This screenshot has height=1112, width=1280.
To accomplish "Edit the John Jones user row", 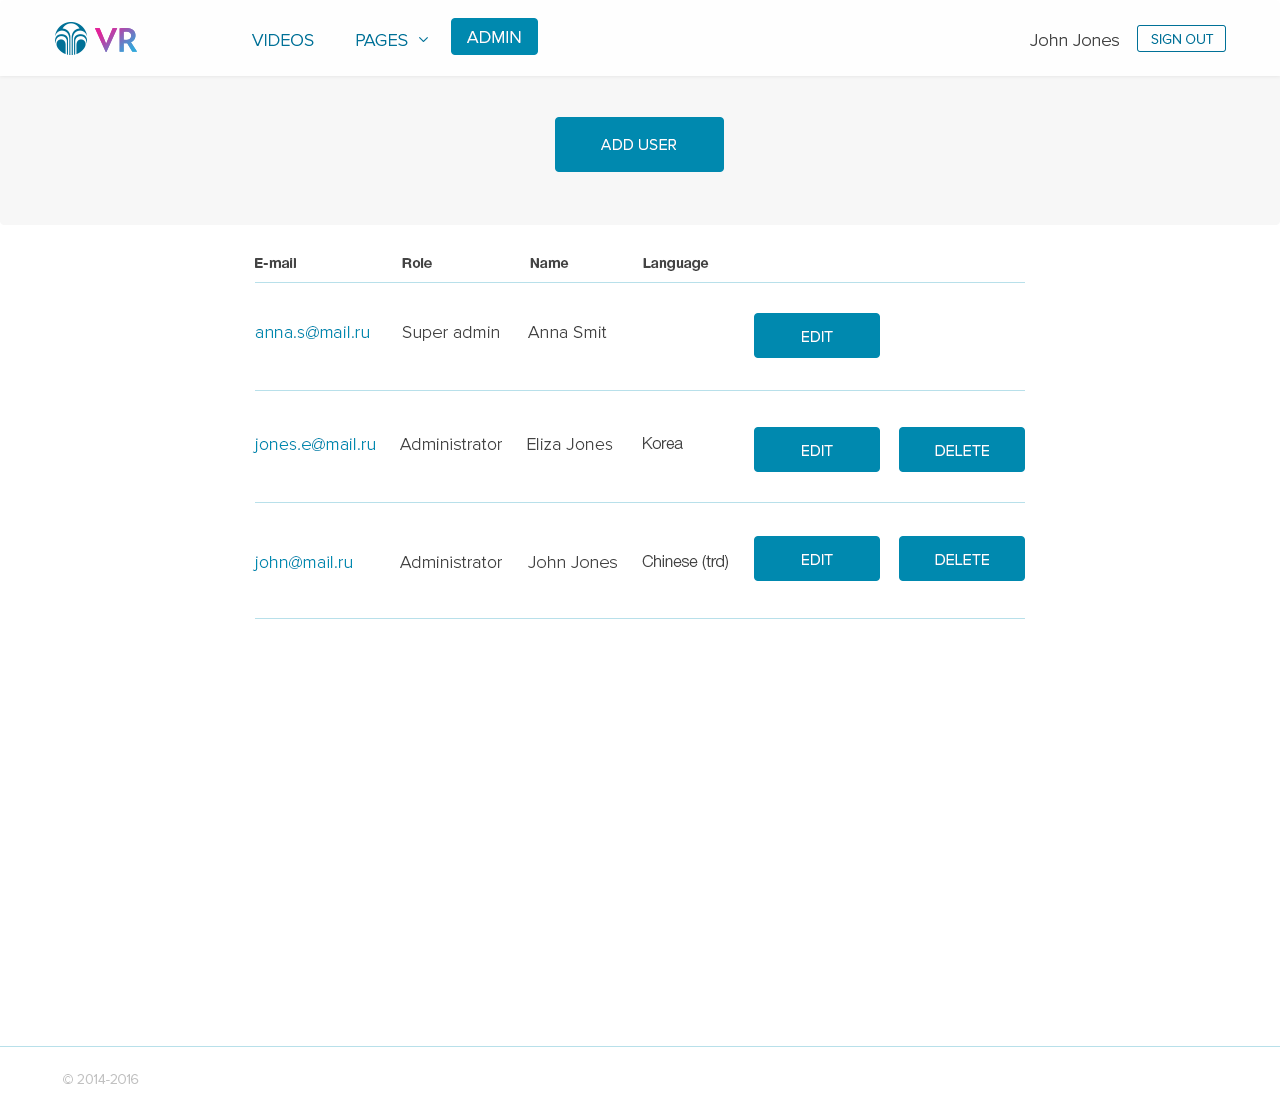I will [816, 559].
